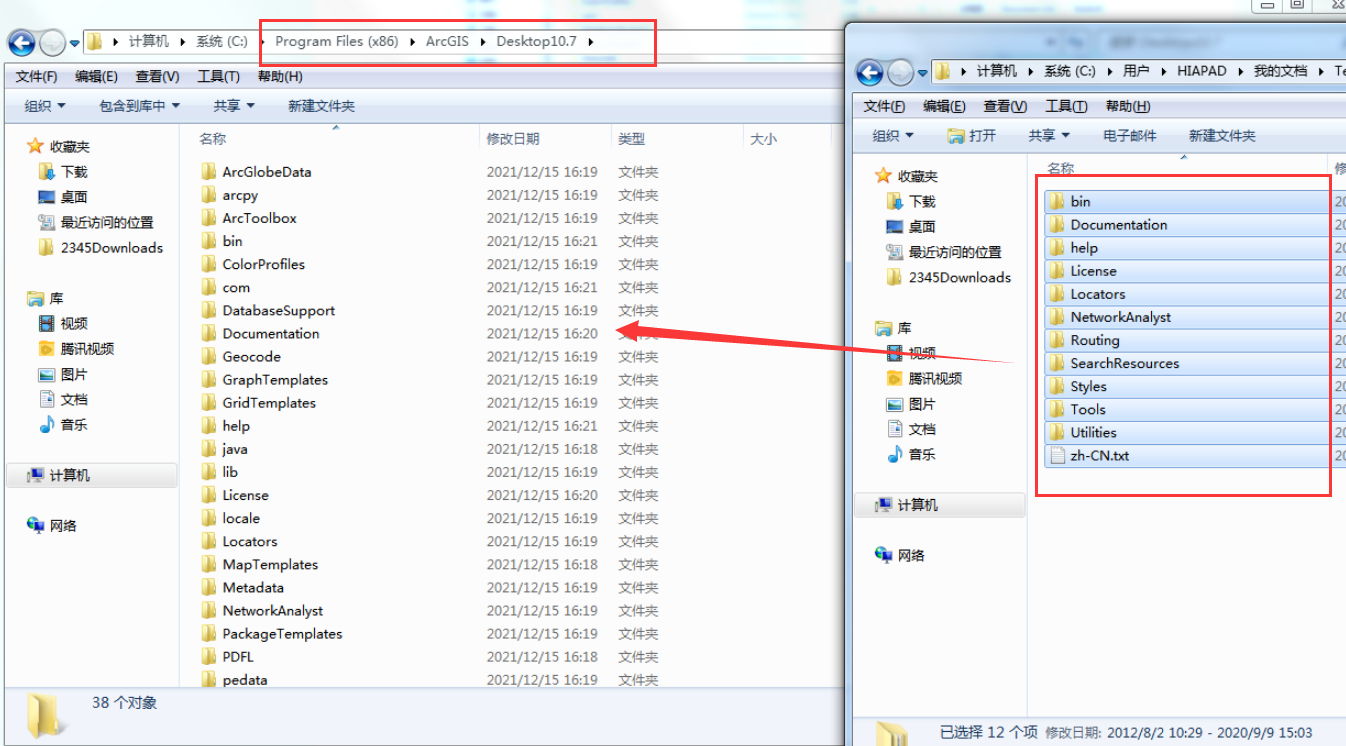
Task: Click ArcGIS segment in the left address bar
Action: pyautogui.click(x=448, y=41)
